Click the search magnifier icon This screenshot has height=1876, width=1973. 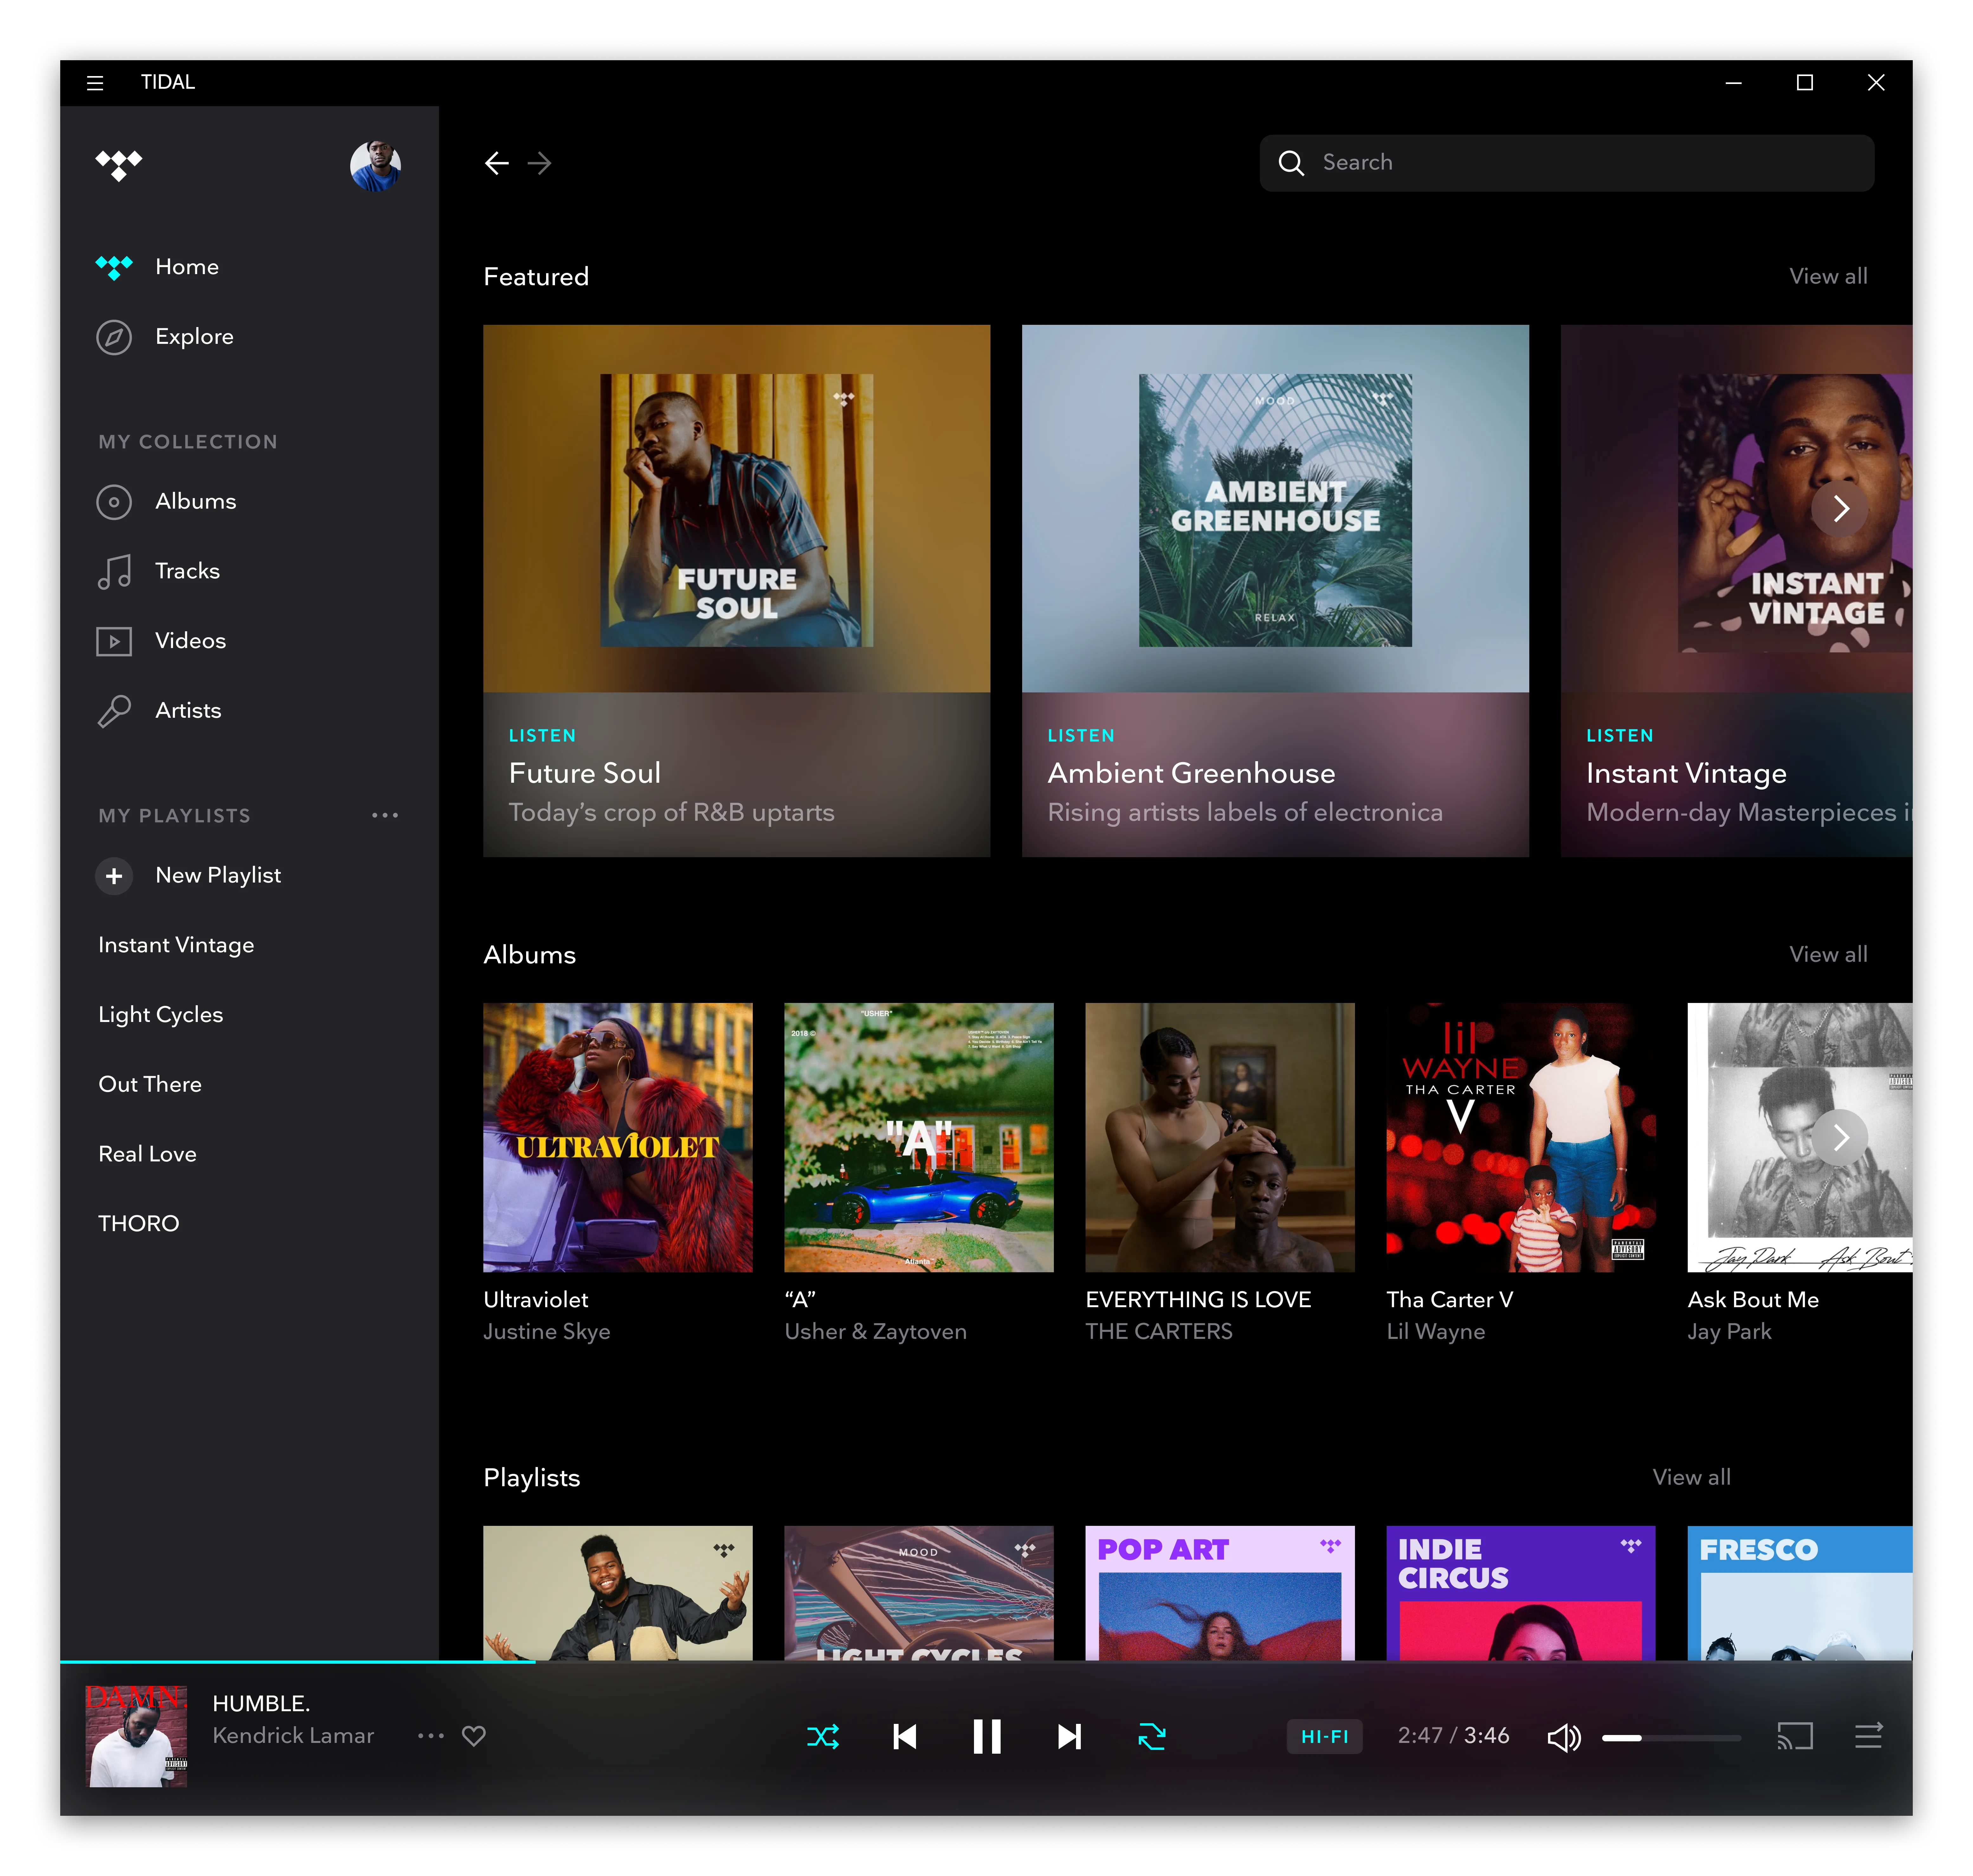click(x=1291, y=163)
